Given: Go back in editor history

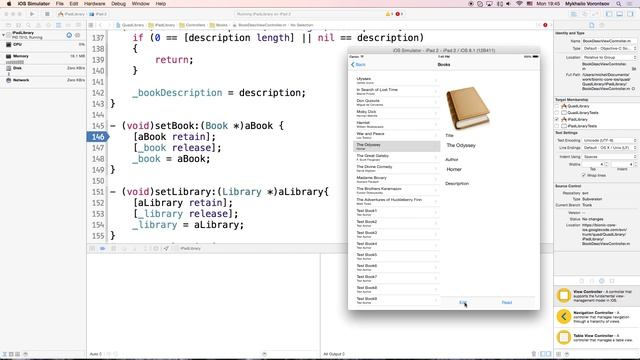Looking at the screenshot, I should tap(100, 25).
